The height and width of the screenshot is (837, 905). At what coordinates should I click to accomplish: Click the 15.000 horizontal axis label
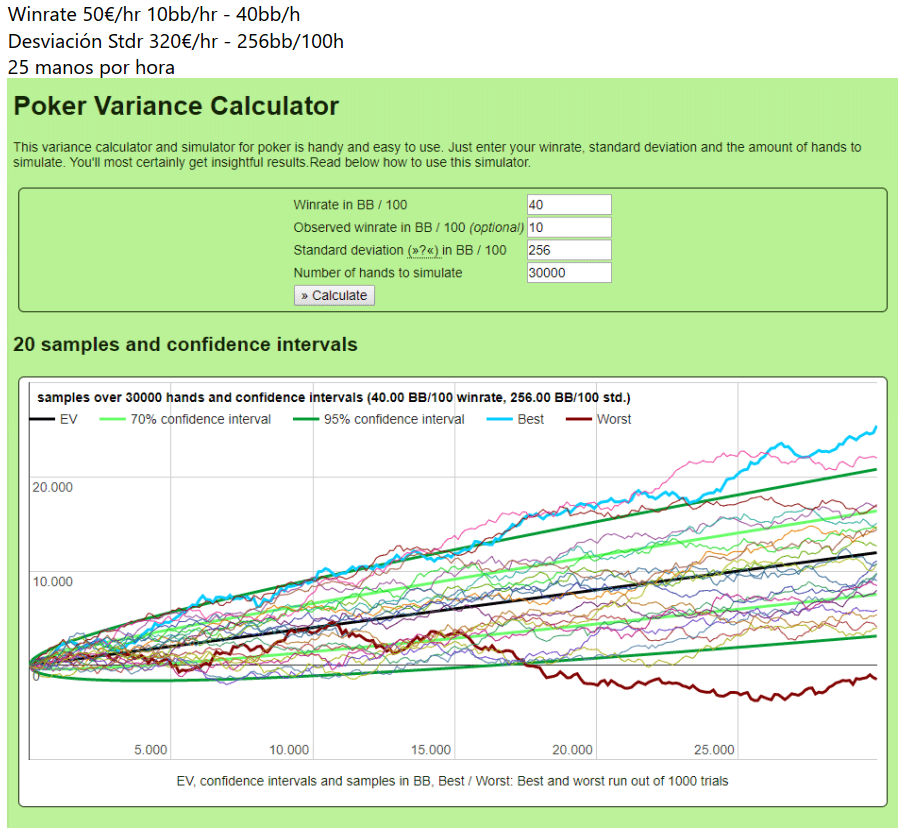pyautogui.click(x=431, y=750)
